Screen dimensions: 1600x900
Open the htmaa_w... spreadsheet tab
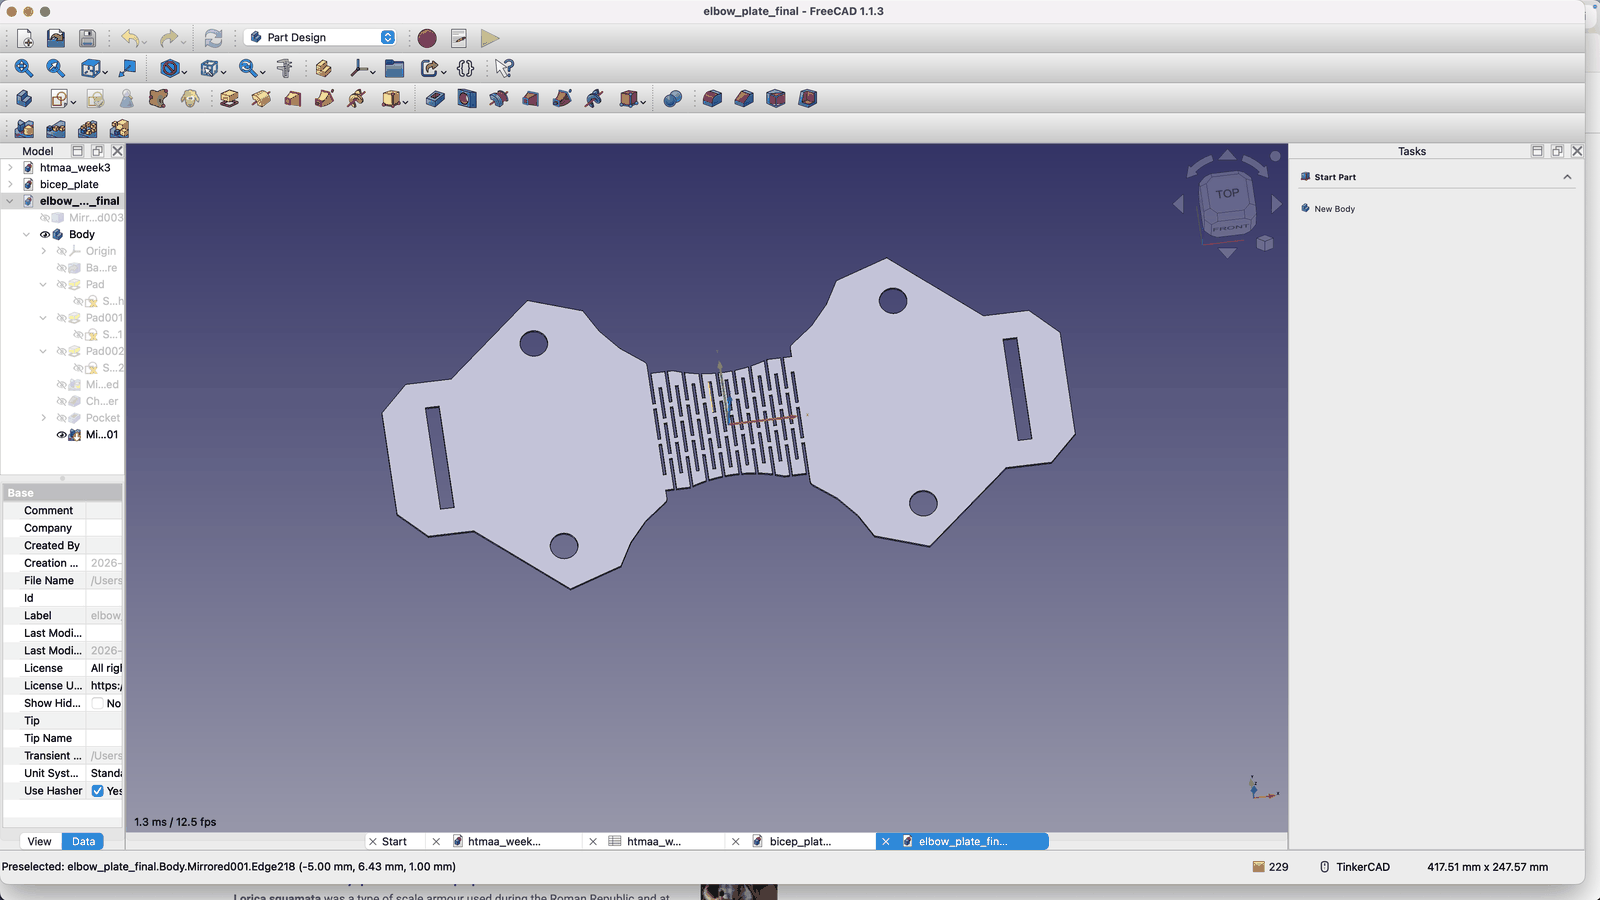654,841
